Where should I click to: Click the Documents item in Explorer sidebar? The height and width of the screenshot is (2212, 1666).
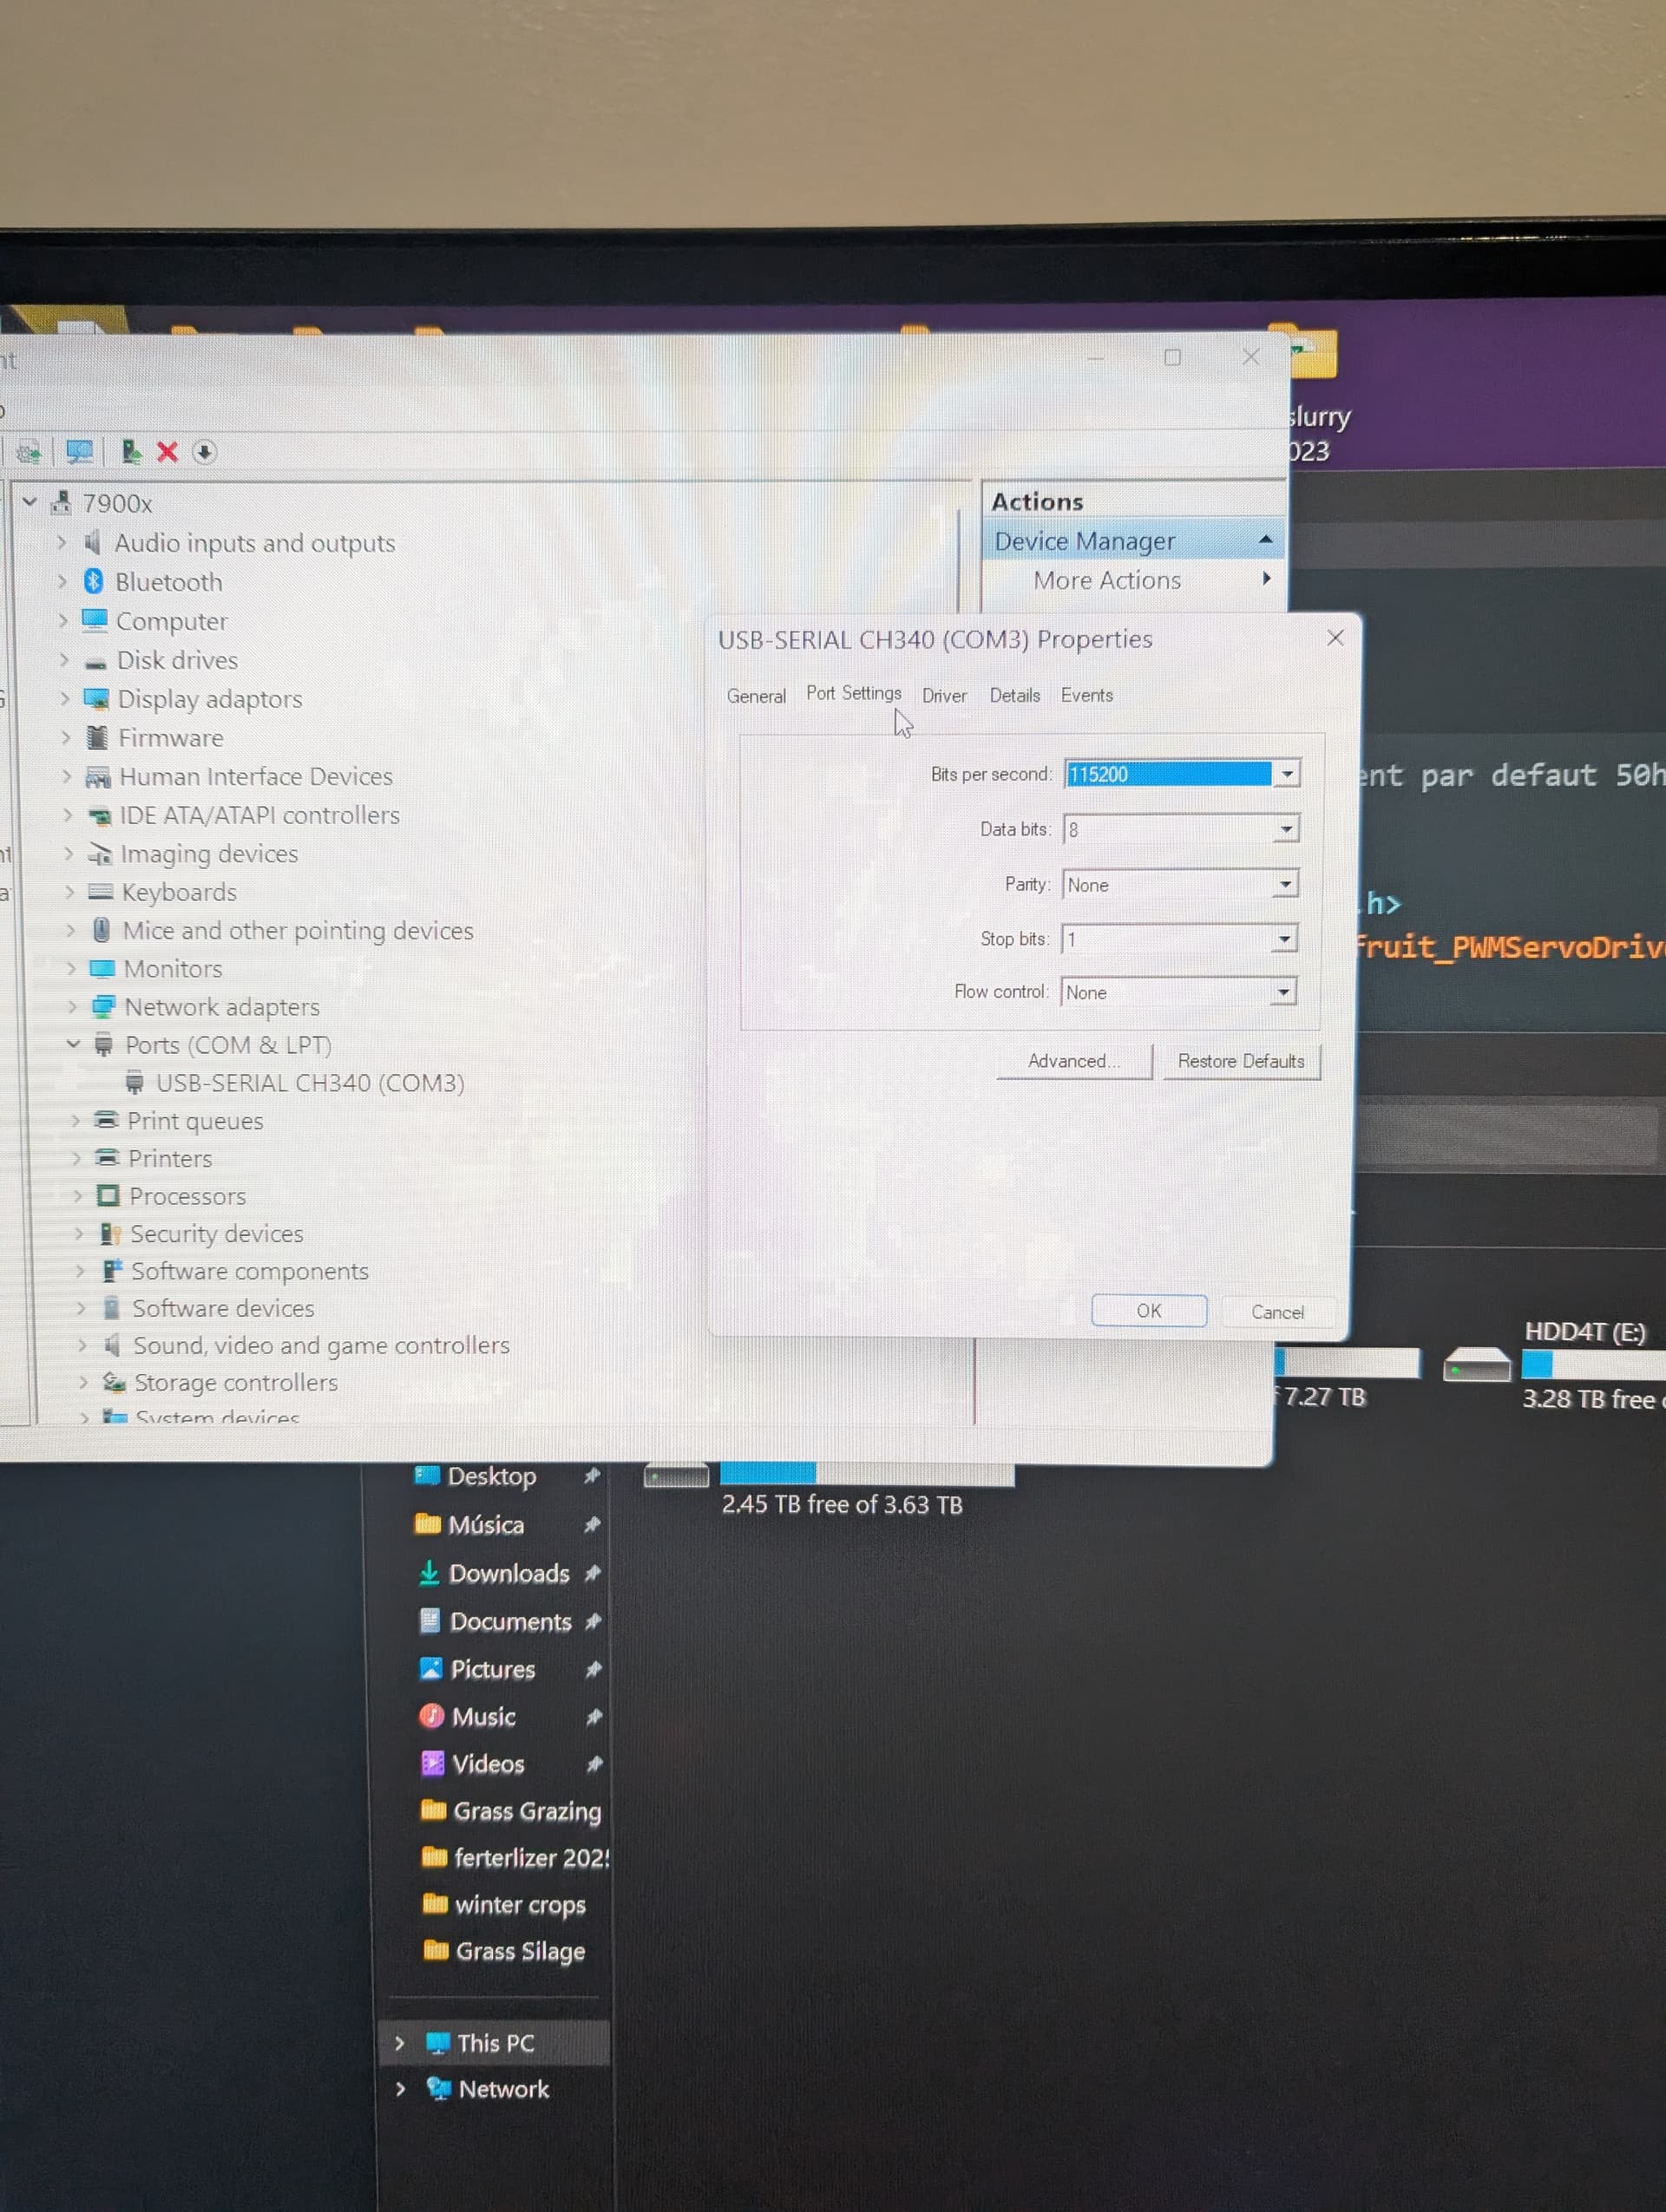point(510,1621)
